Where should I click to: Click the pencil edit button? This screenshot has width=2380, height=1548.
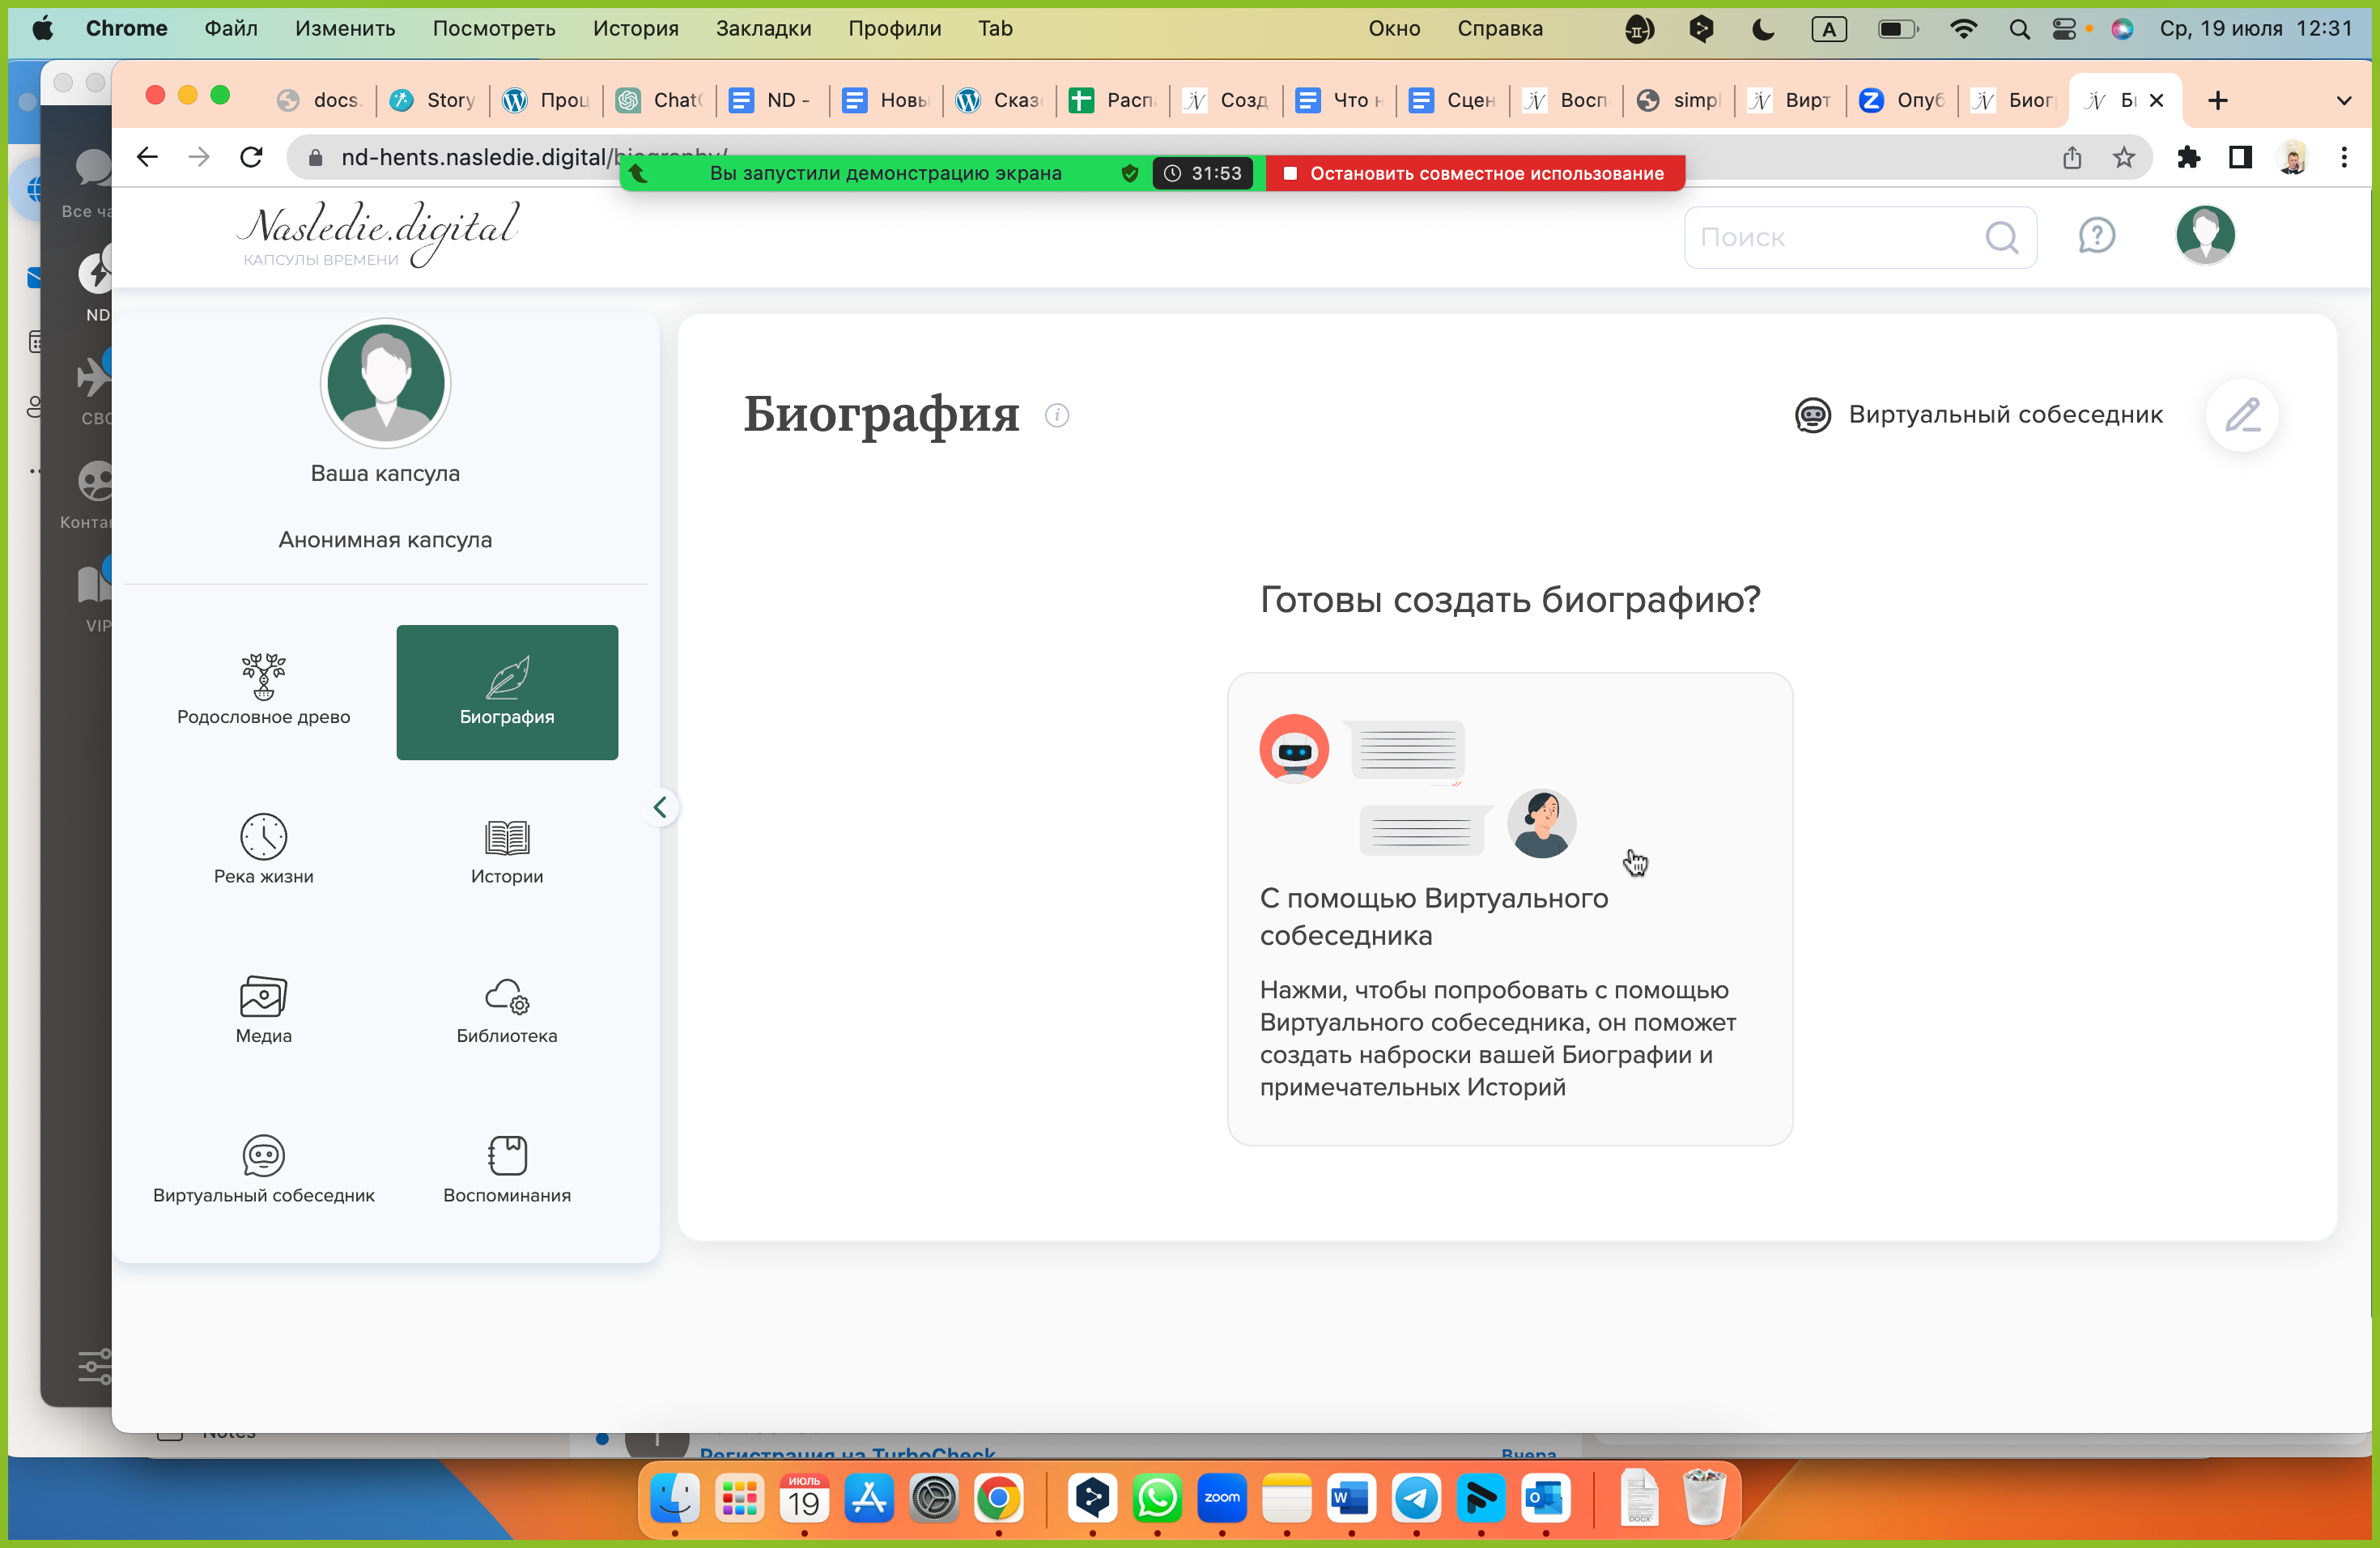(x=2242, y=414)
